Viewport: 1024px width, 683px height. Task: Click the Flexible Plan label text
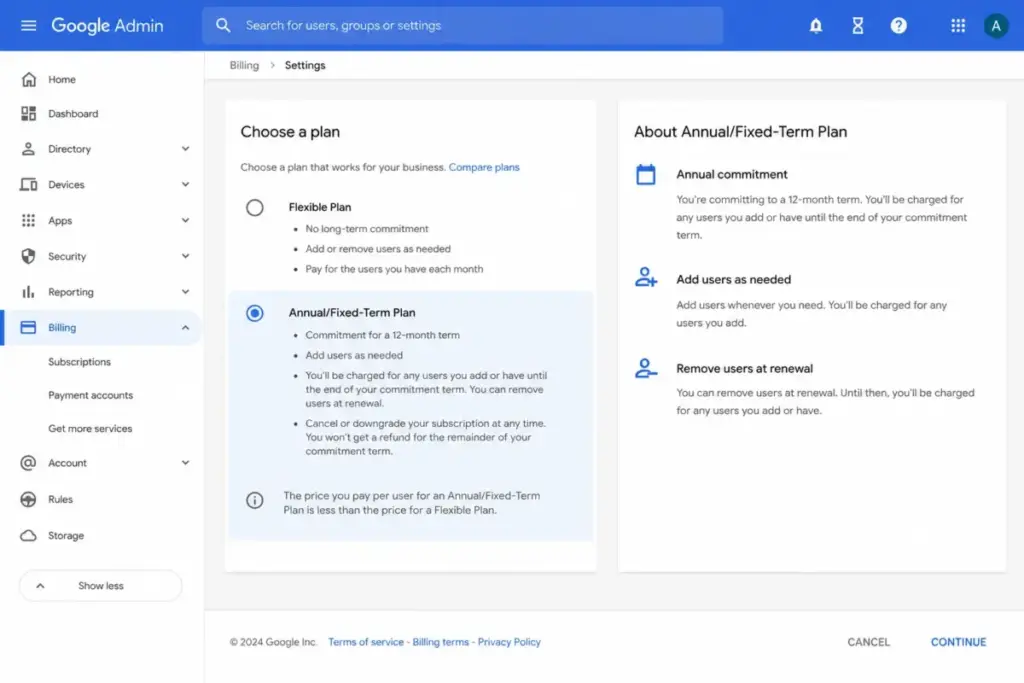click(320, 207)
